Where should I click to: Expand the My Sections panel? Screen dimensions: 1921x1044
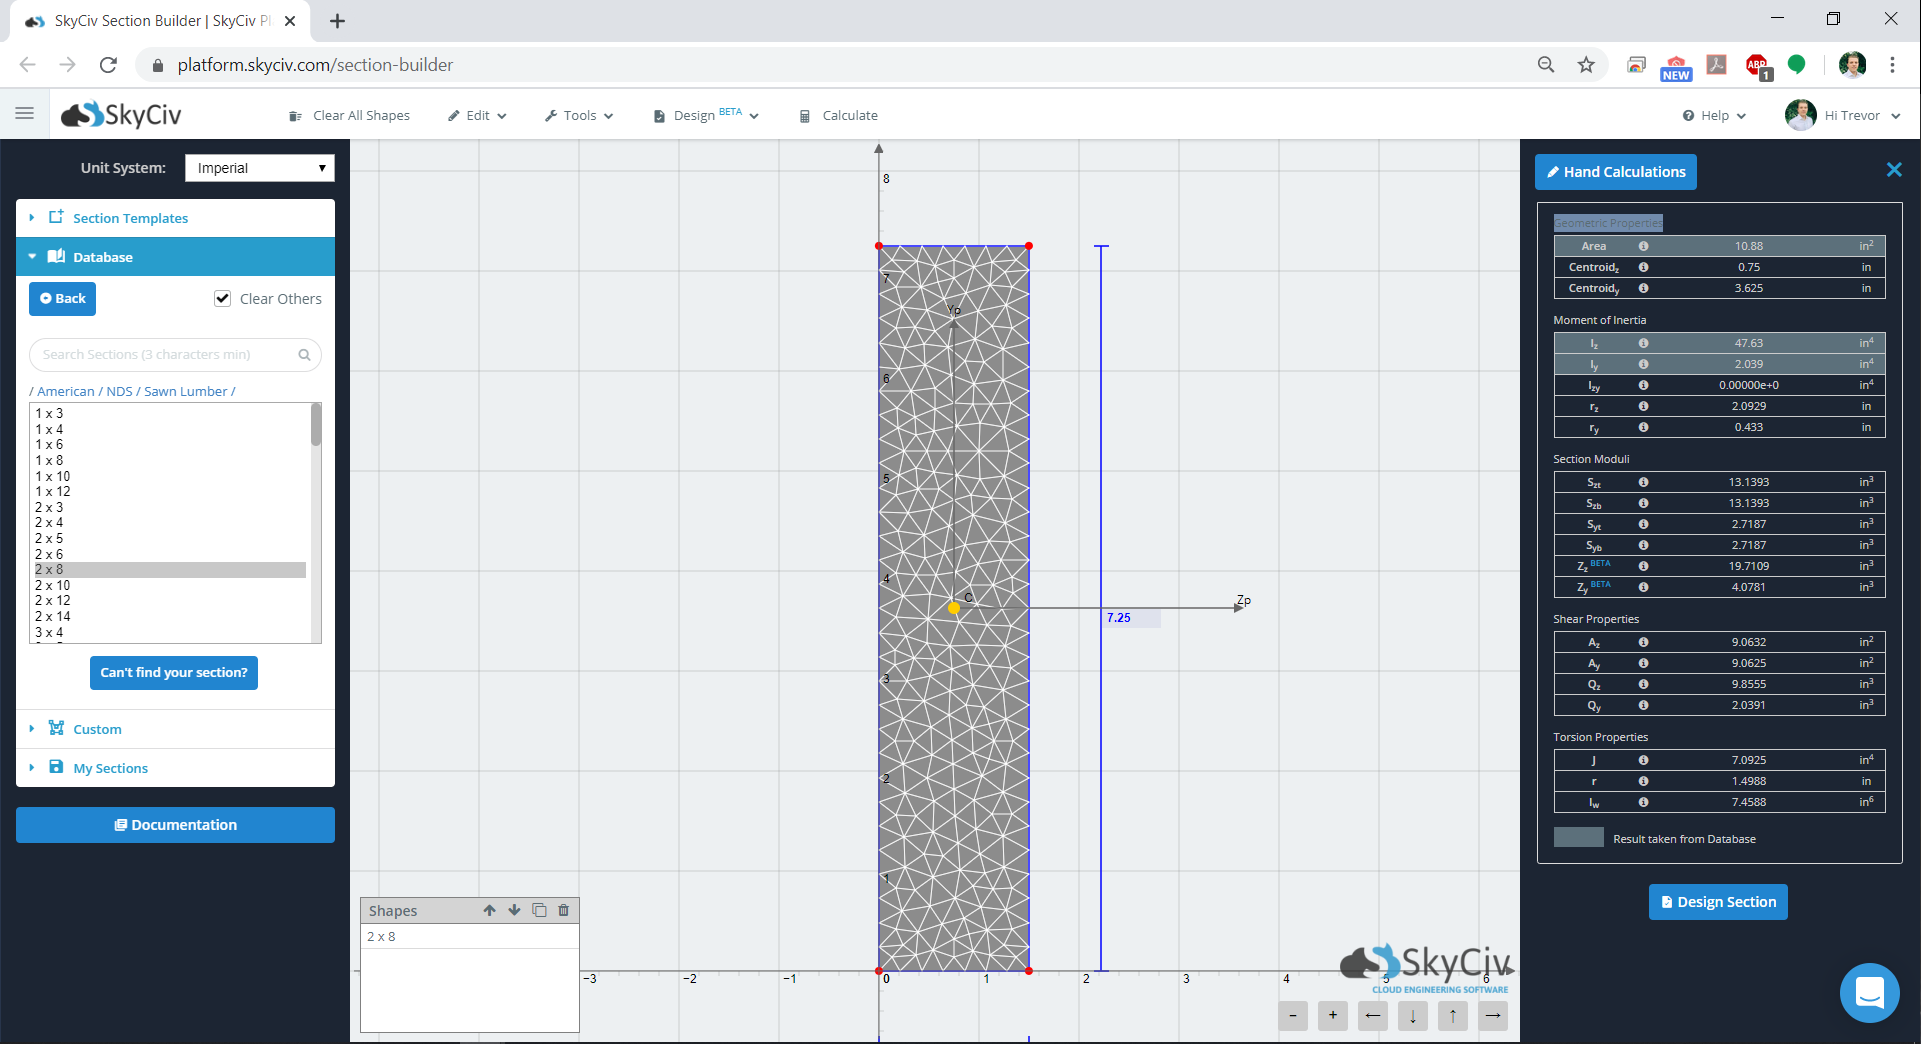click(110, 768)
